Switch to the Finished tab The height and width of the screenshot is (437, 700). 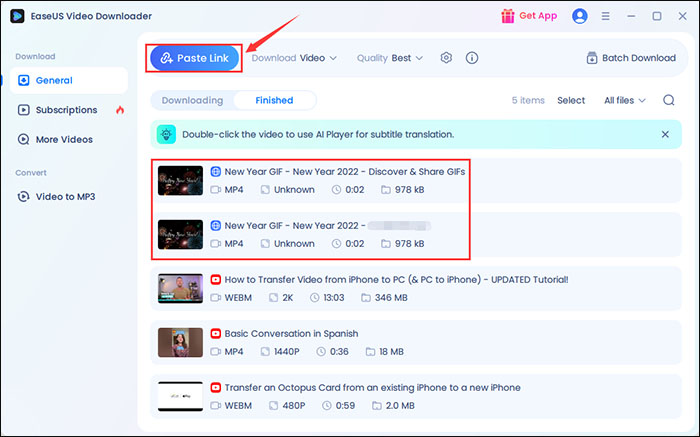coord(274,100)
